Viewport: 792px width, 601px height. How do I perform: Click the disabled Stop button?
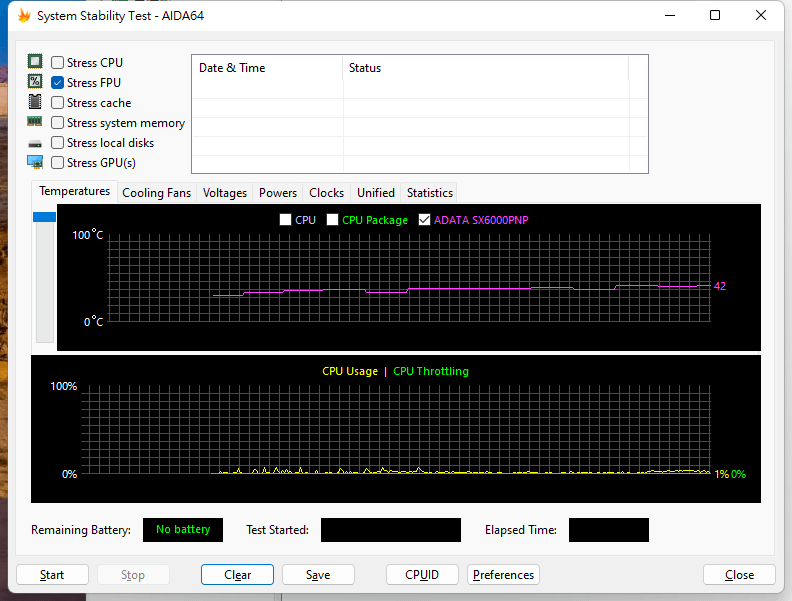point(133,575)
